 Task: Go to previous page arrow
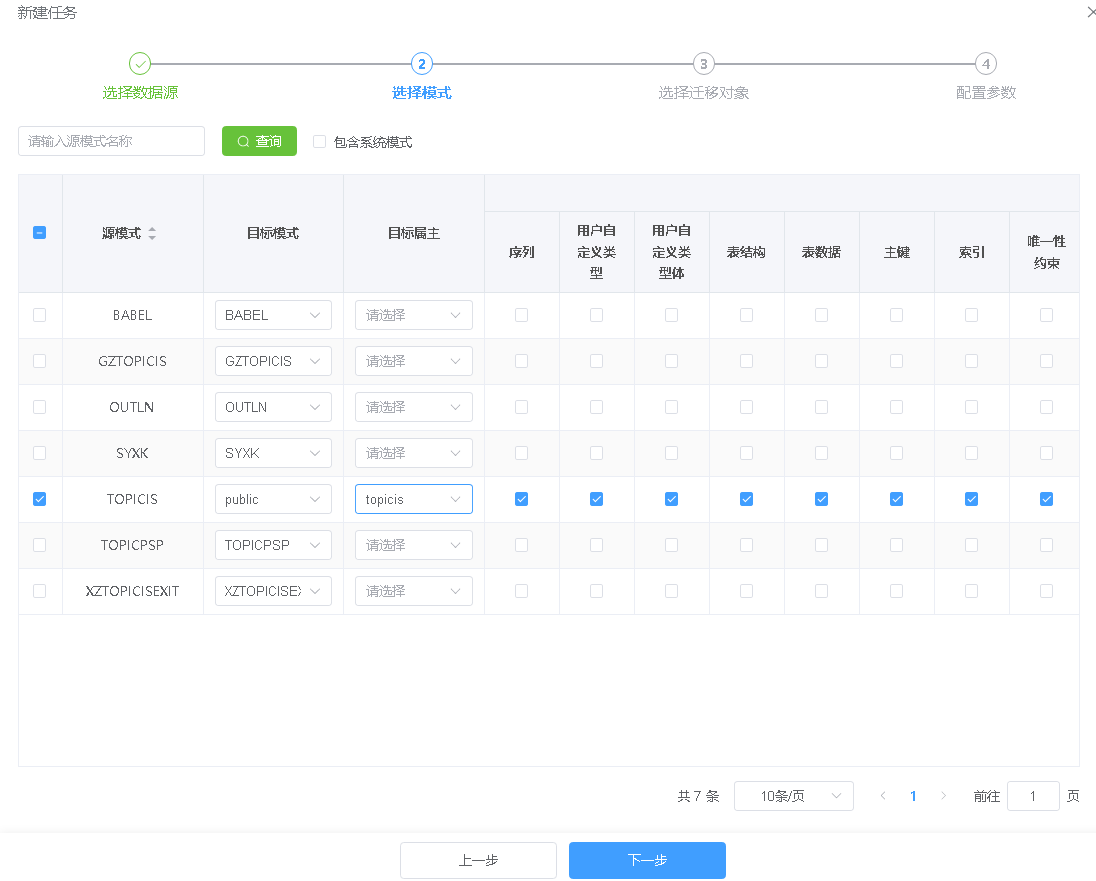(x=883, y=796)
